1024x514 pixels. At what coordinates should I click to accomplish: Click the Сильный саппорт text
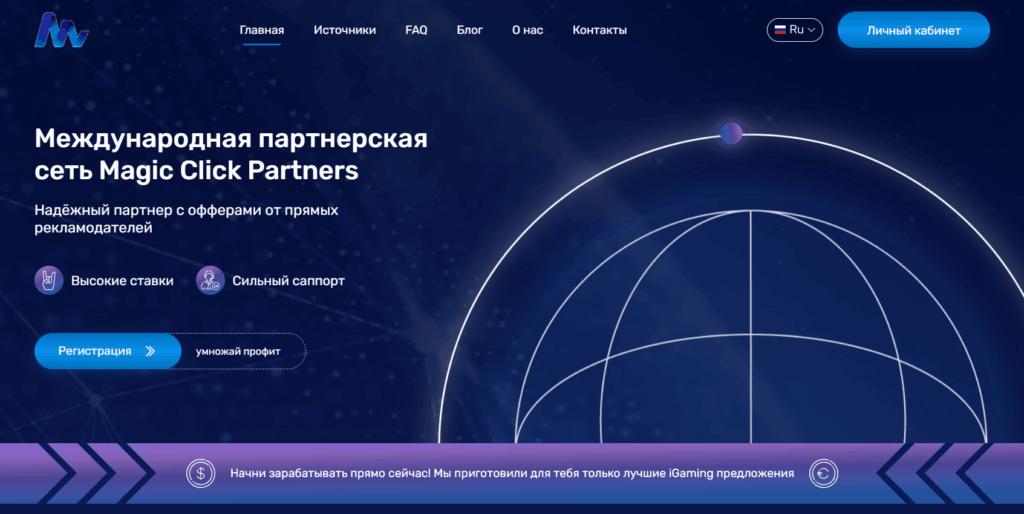(289, 281)
